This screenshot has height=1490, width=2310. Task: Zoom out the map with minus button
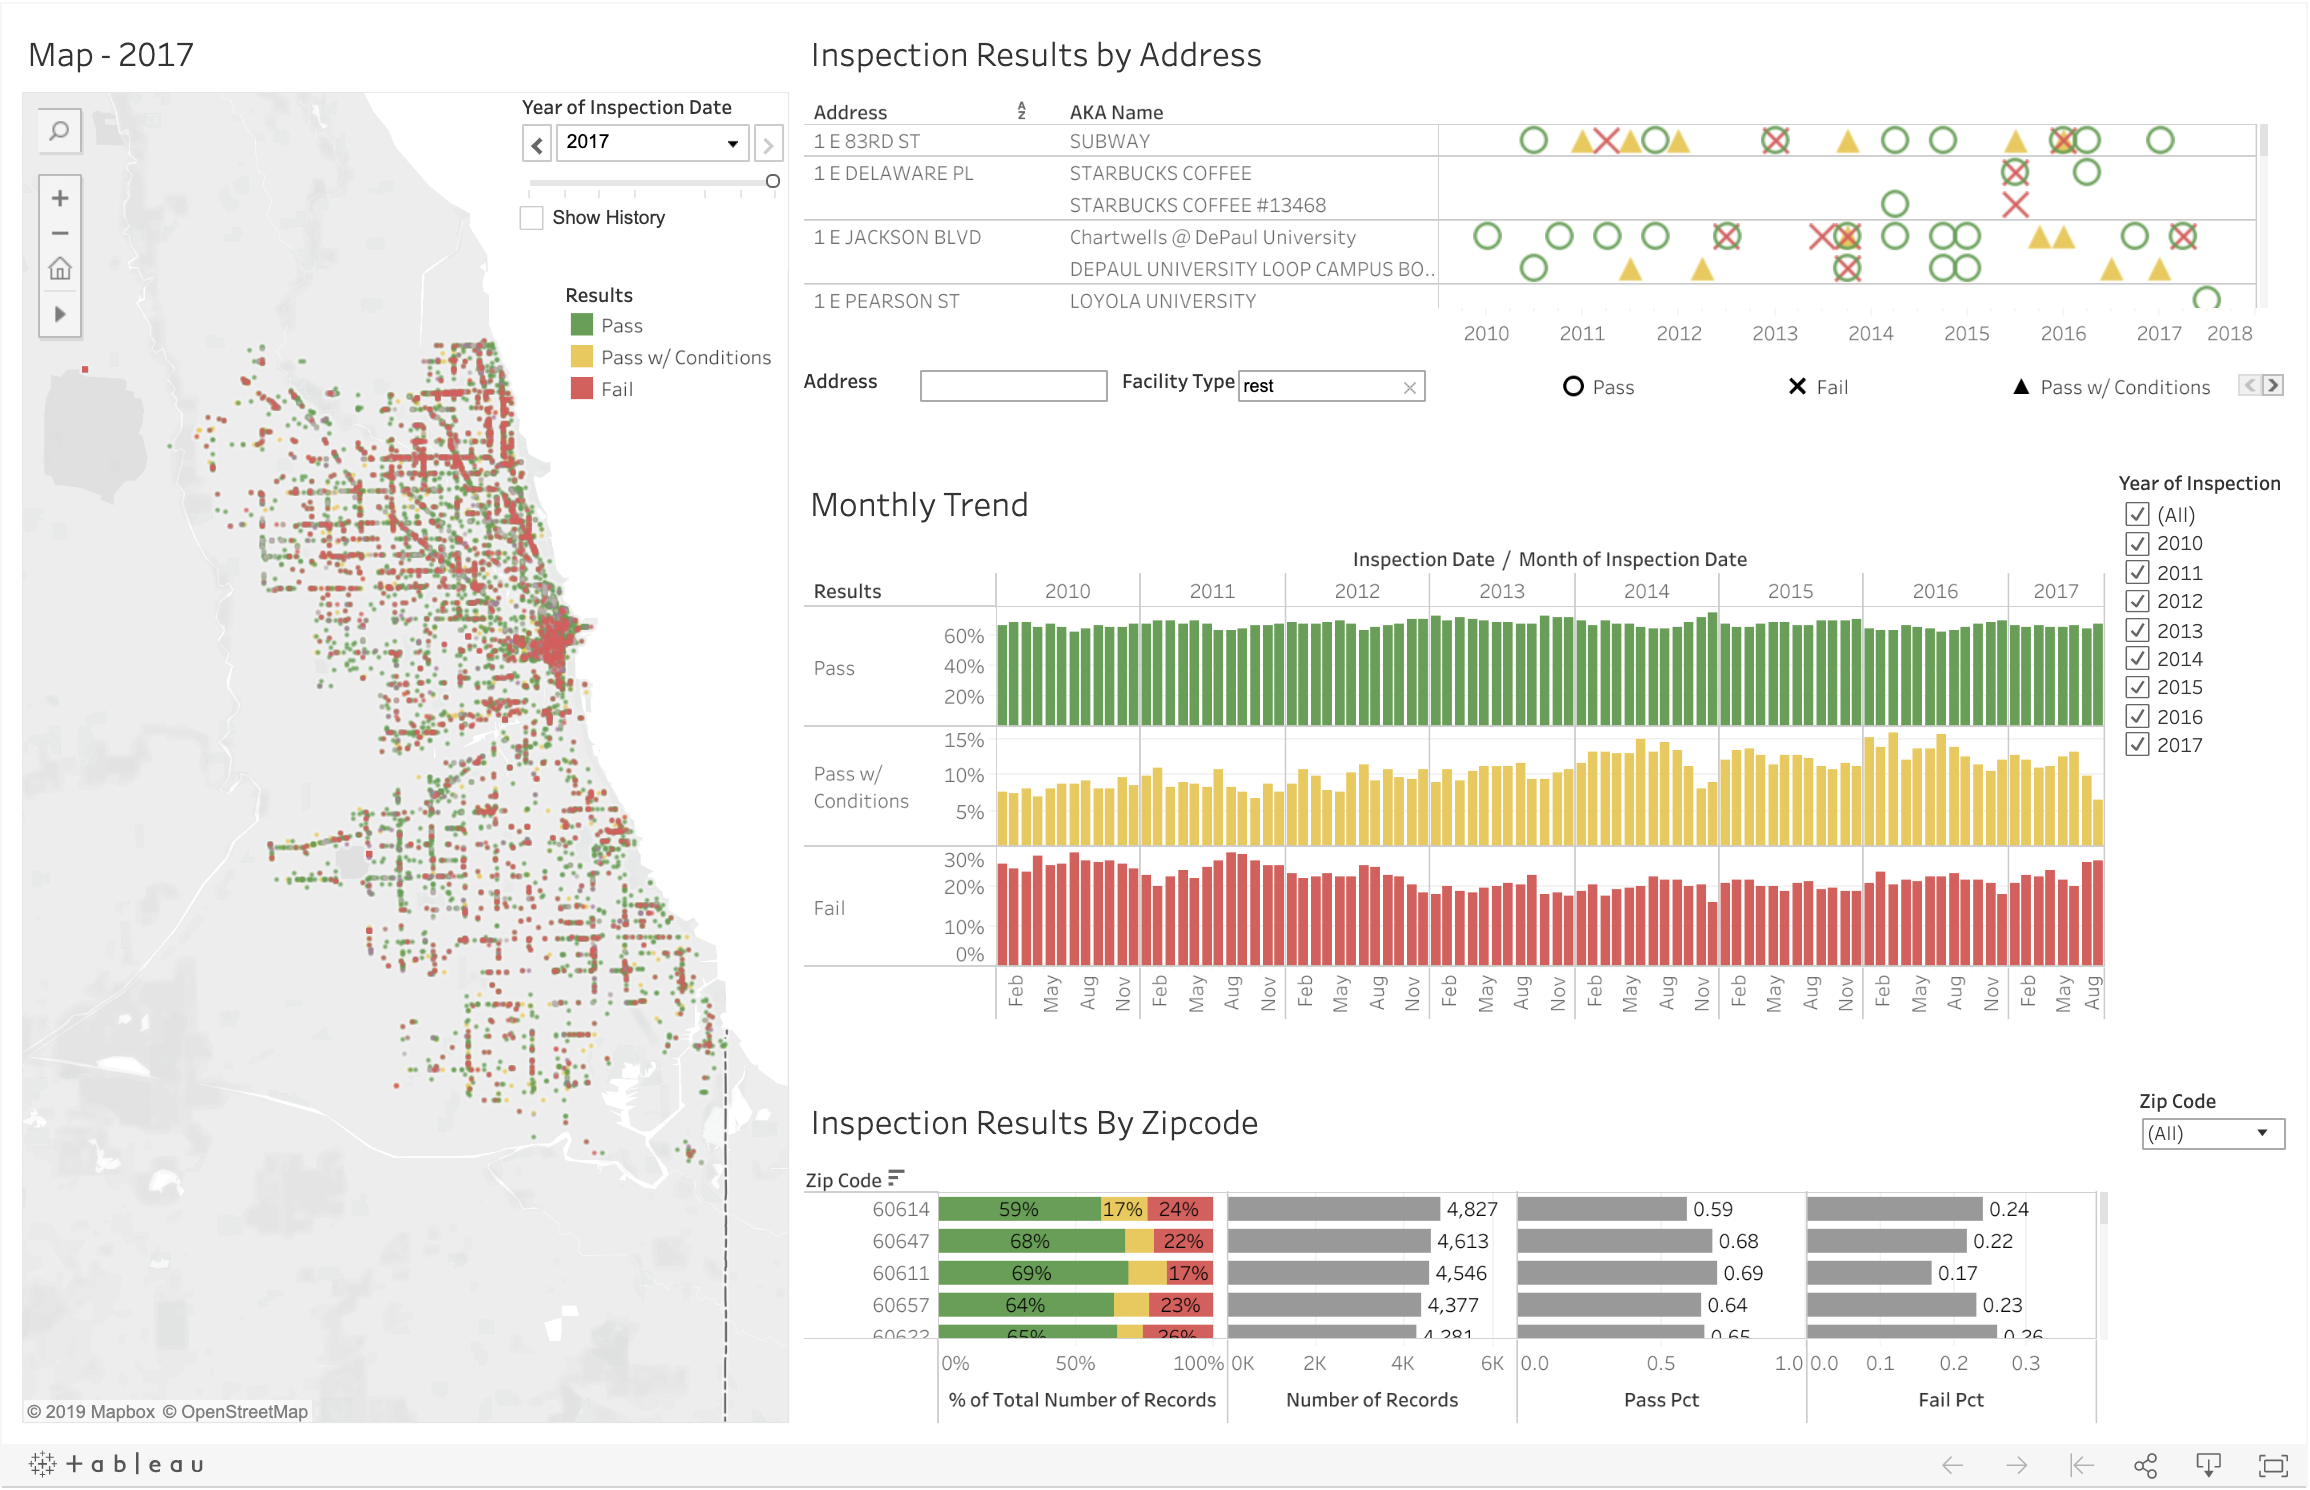[60, 233]
